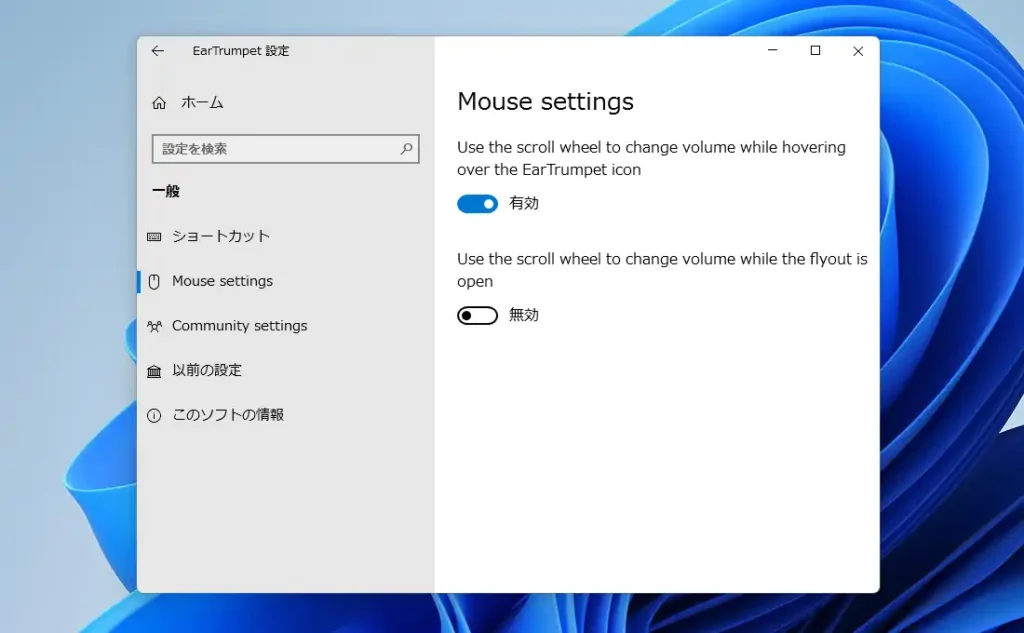Click the back arrow at top left
Viewport: 1024px width, 633px height.
pos(157,51)
